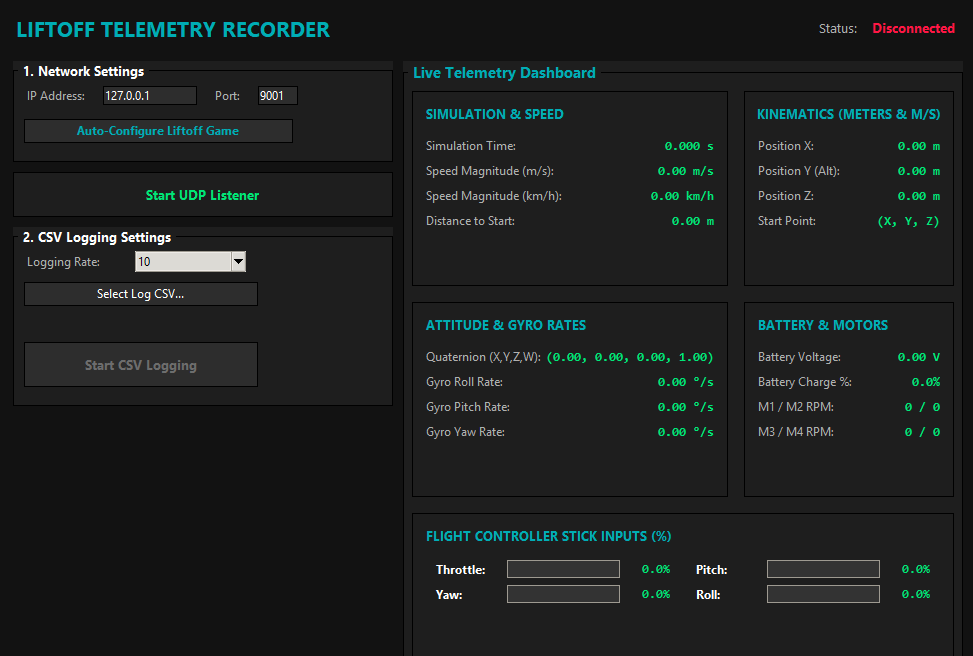Click the Auto-Configure Liftoff Game button
The height and width of the screenshot is (656, 973).
click(158, 131)
